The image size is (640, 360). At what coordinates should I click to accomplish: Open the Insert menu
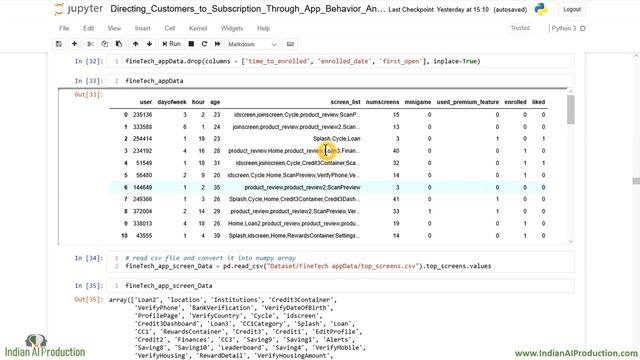coord(142,28)
